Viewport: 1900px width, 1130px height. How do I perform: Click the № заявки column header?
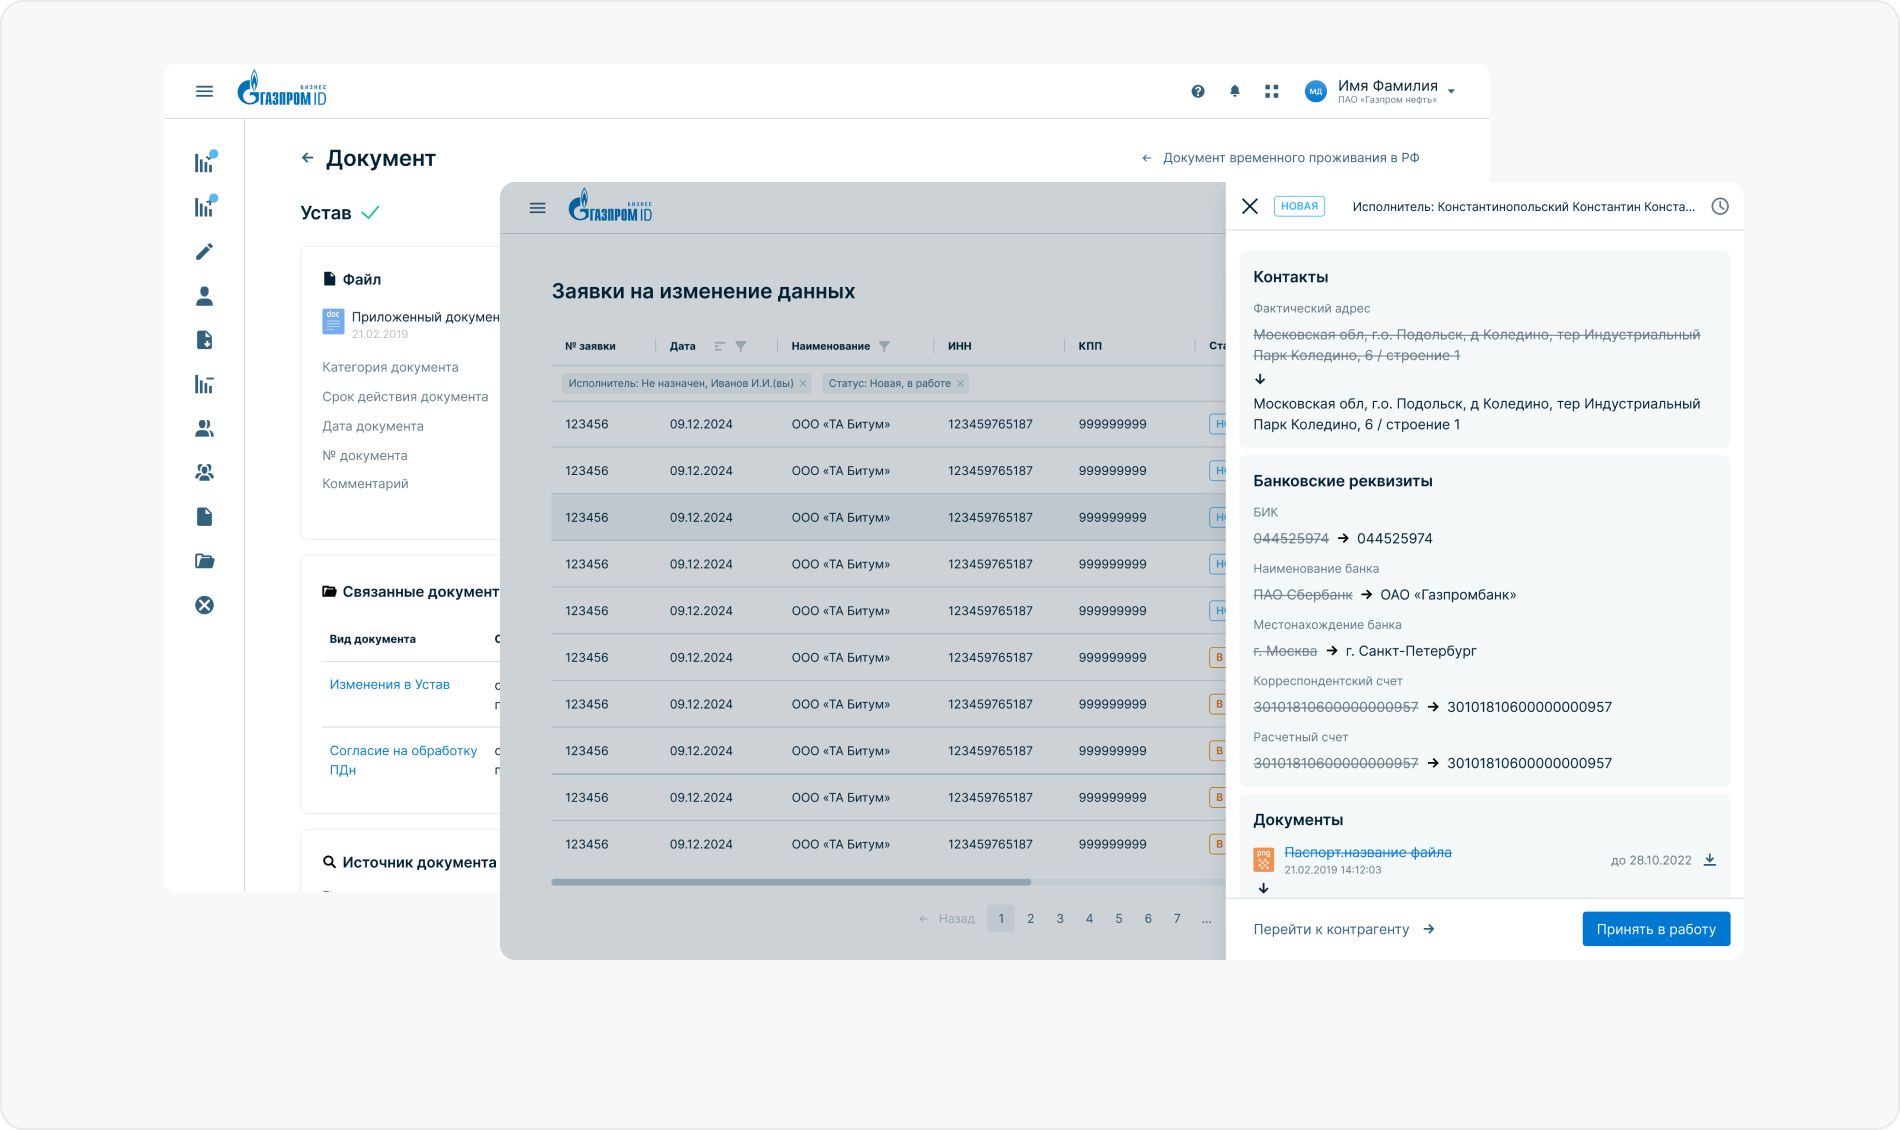point(590,346)
